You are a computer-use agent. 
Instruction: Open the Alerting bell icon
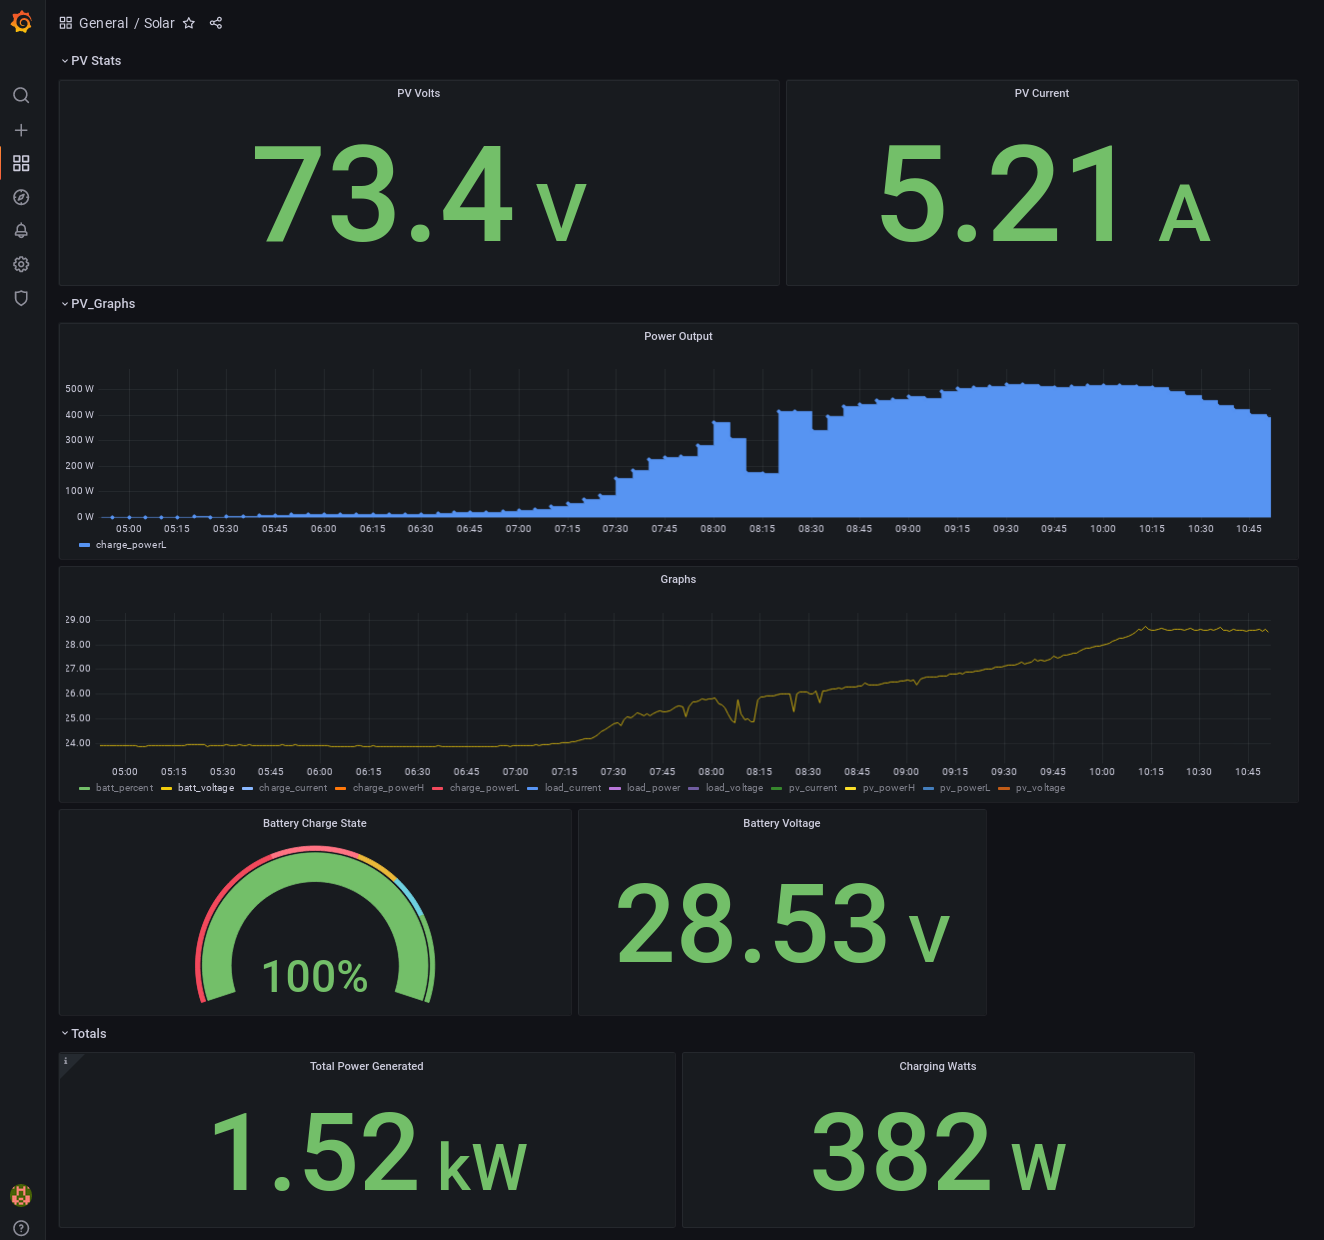pyautogui.click(x=21, y=231)
